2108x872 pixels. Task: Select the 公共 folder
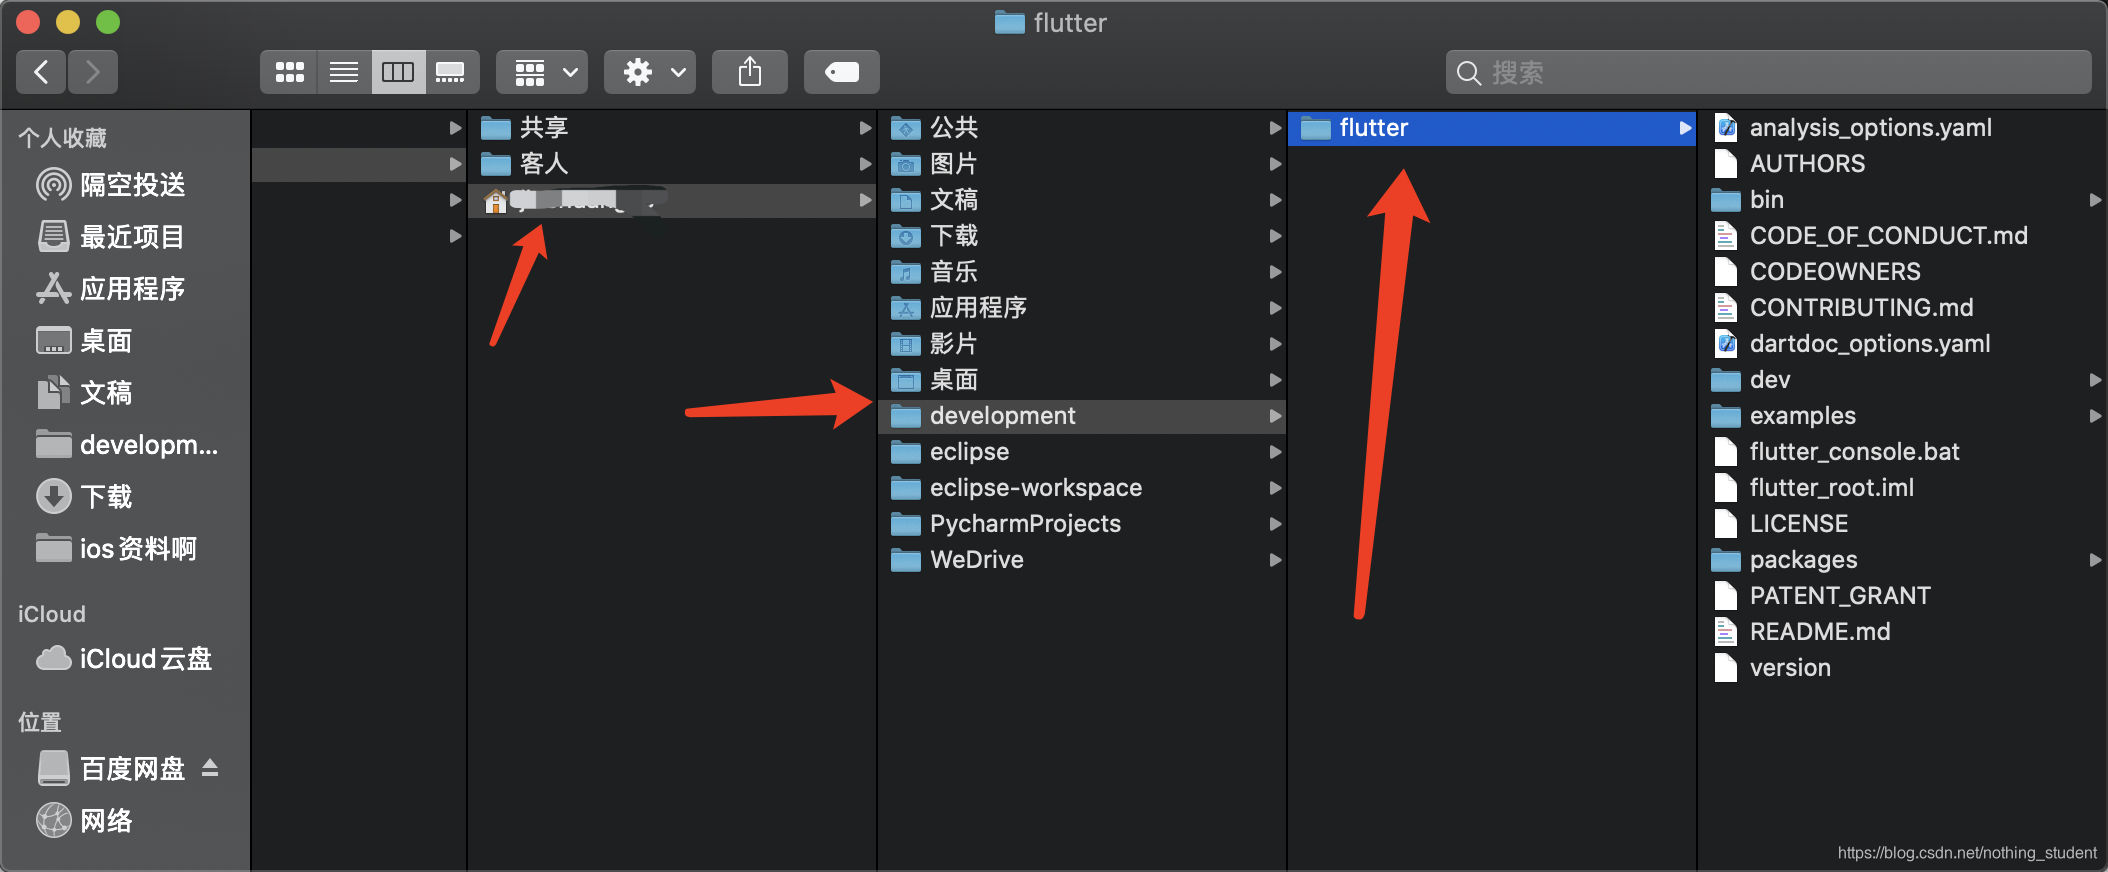1082,128
